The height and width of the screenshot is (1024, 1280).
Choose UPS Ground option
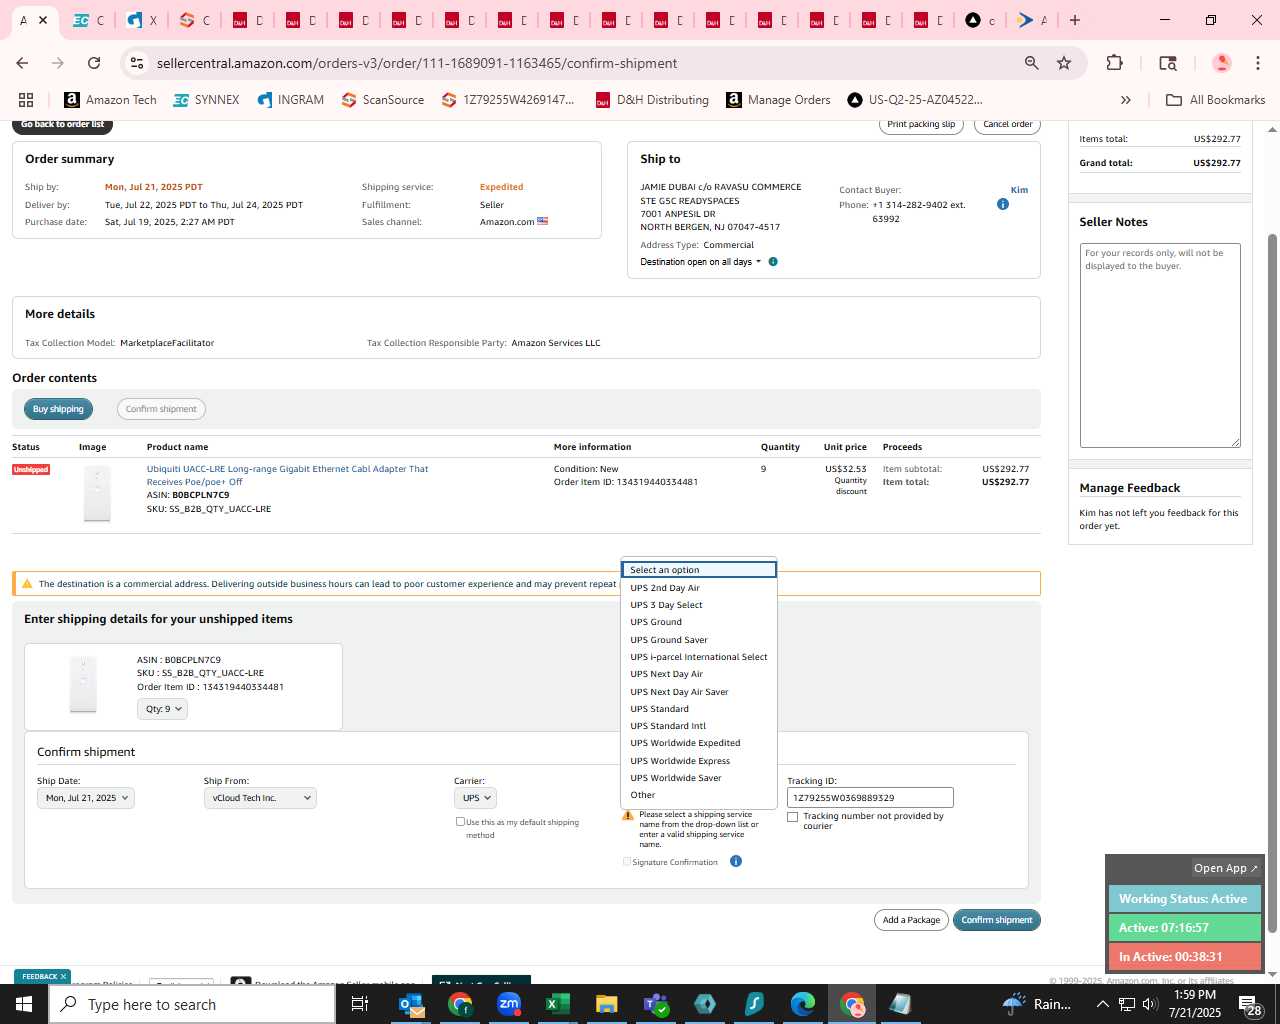698,622
